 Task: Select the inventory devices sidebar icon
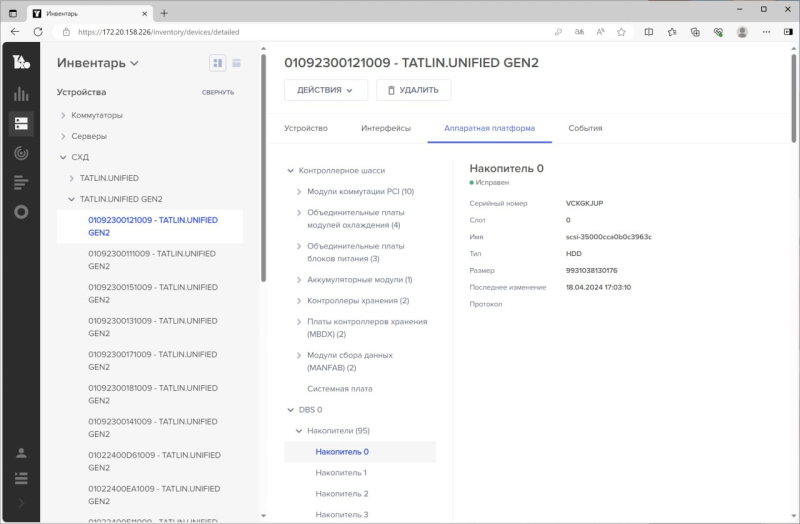21,123
